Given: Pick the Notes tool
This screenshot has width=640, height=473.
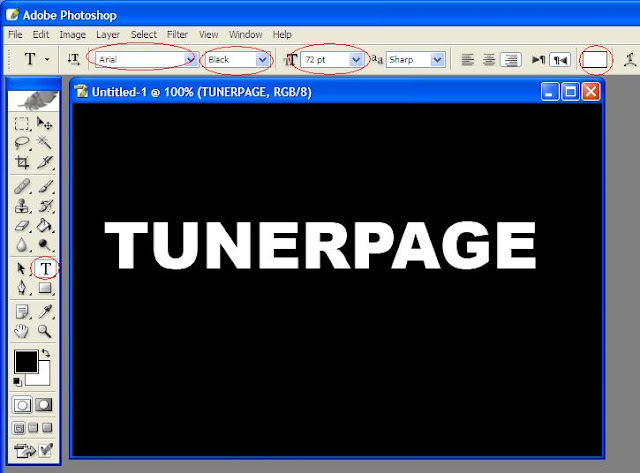Looking at the screenshot, I should pos(22,312).
